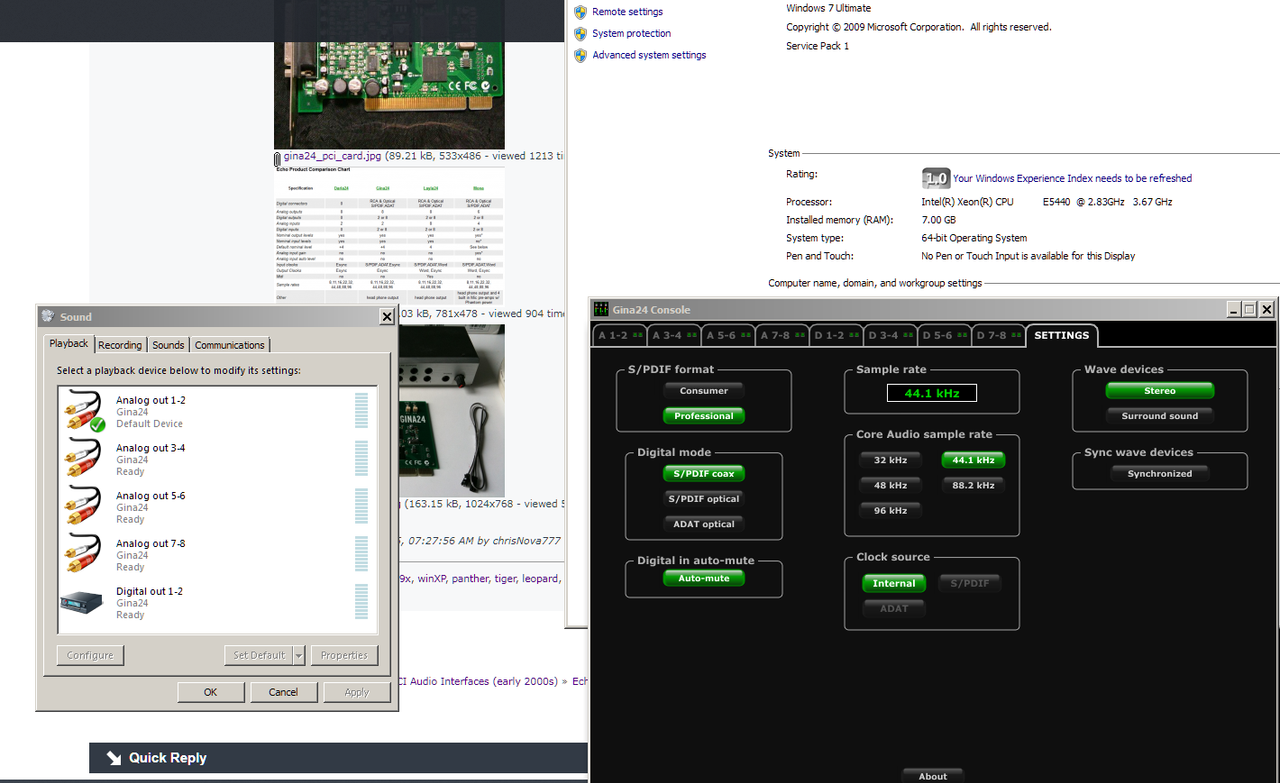Click the PCI card photo thumbnail
This screenshot has height=783, width=1280.
(x=389, y=74)
